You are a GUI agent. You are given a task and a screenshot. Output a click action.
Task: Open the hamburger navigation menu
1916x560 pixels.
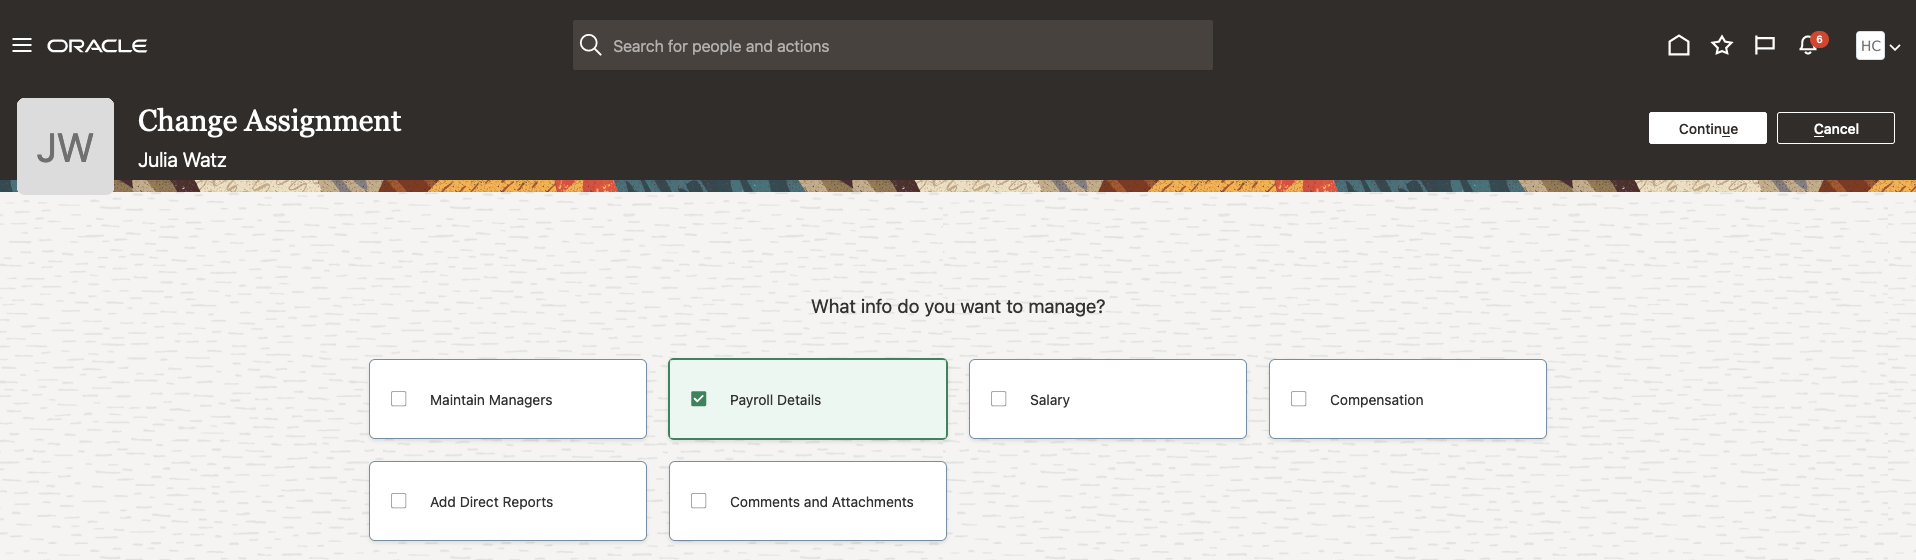22,46
